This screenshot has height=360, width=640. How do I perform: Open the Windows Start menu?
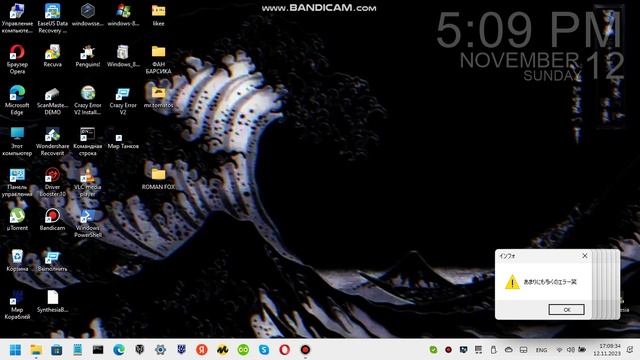click(x=15, y=350)
